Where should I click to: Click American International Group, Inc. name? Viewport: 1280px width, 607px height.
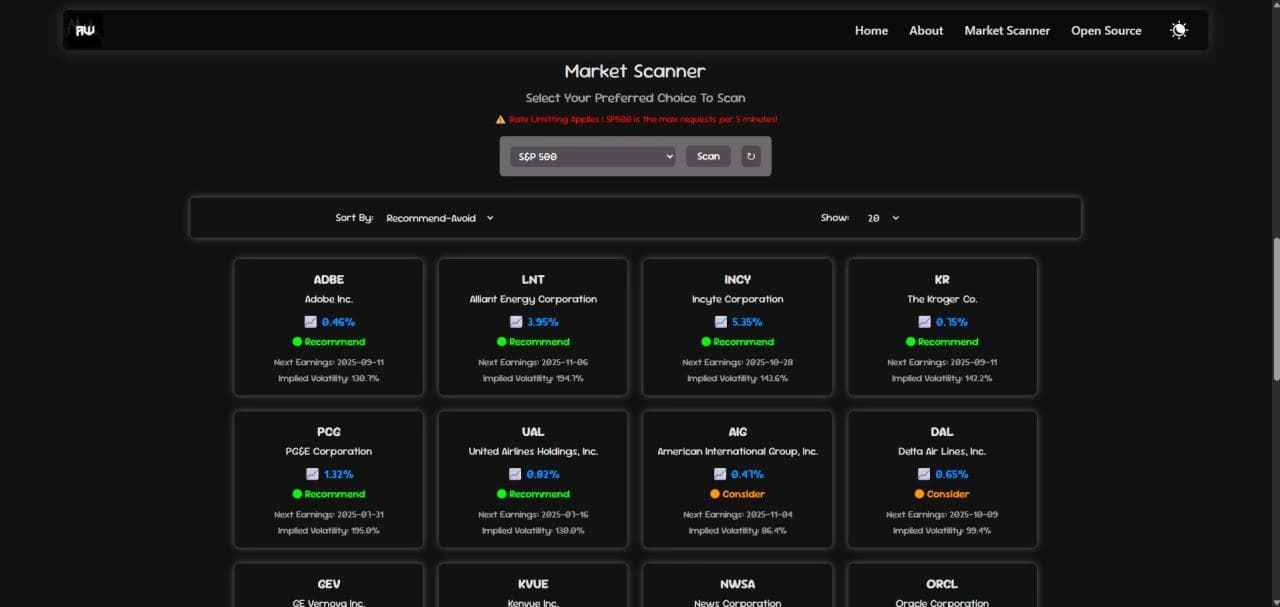737,451
